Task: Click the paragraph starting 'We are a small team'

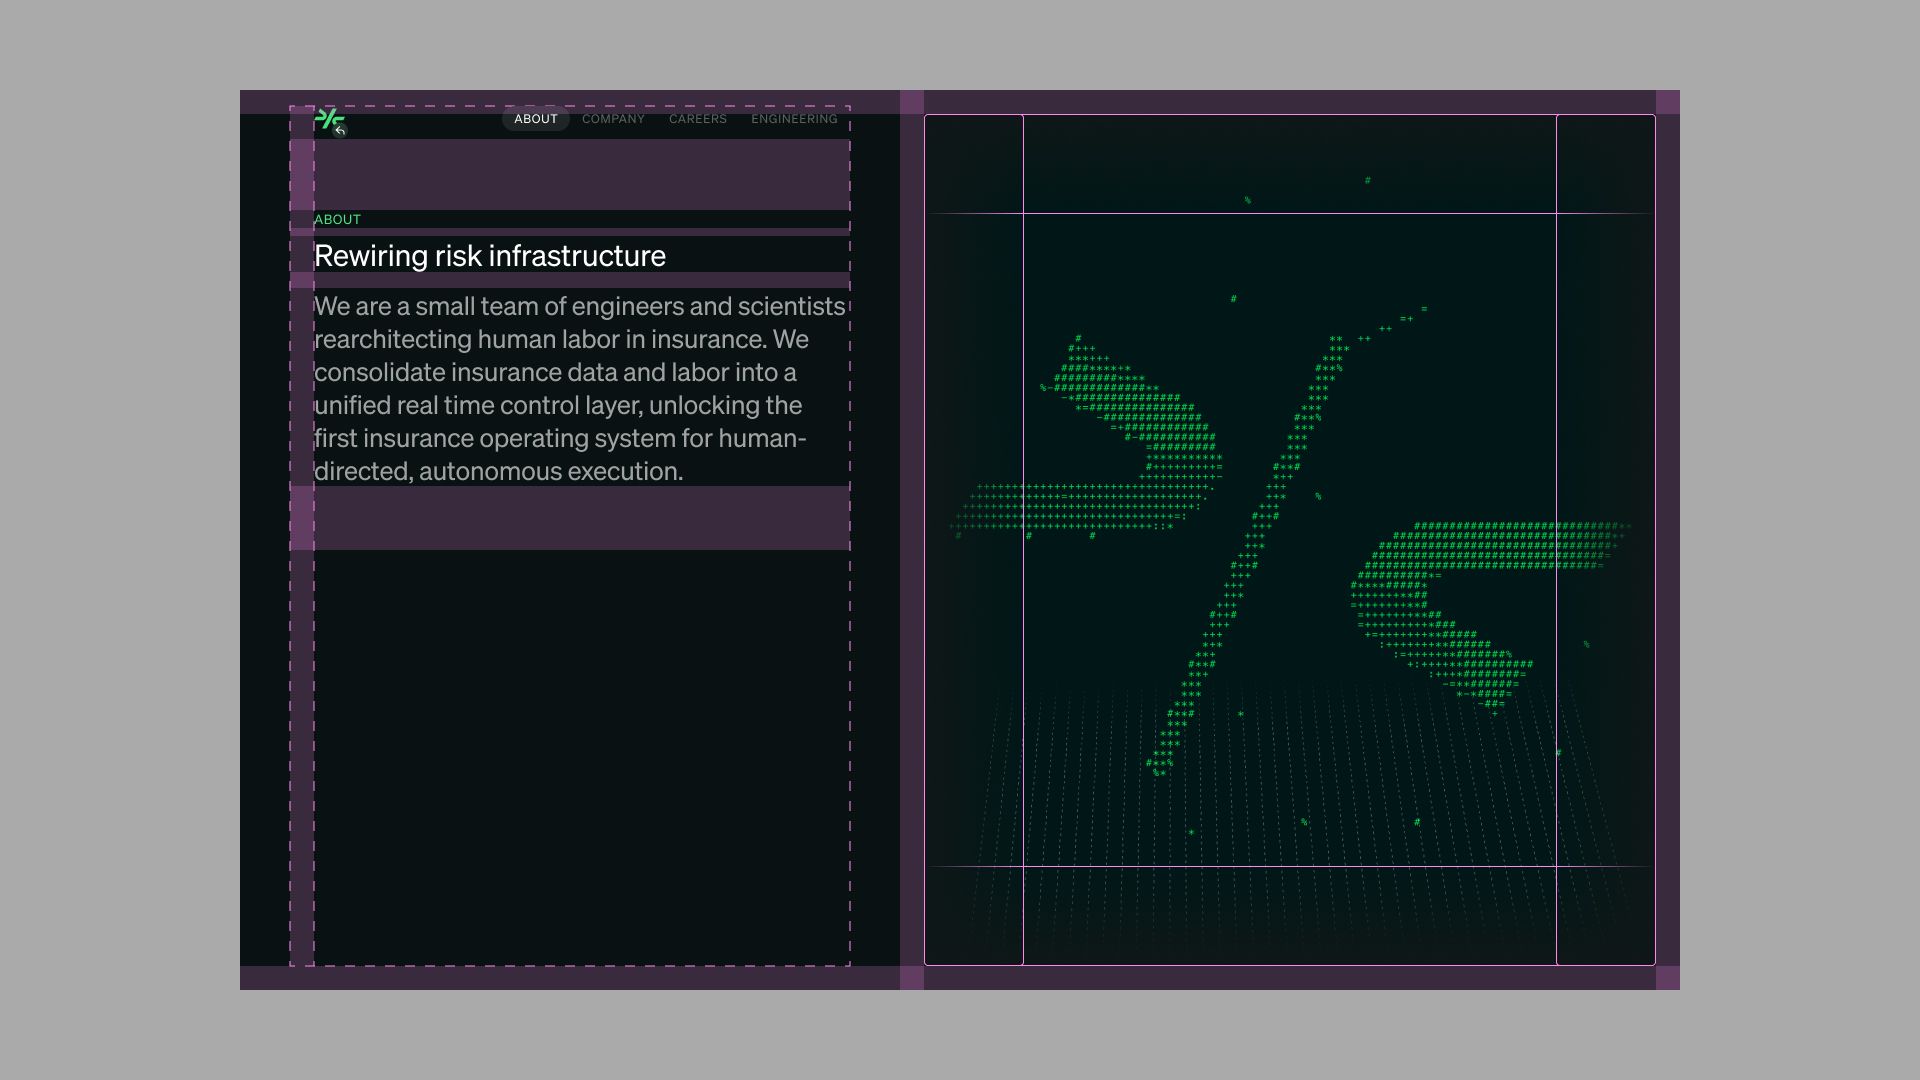Action: pyautogui.click(x=580, y=388)
